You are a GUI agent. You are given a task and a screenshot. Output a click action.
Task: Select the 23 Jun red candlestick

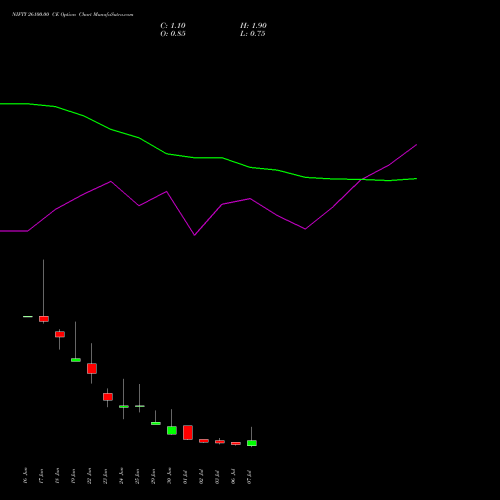coord(108,397)
